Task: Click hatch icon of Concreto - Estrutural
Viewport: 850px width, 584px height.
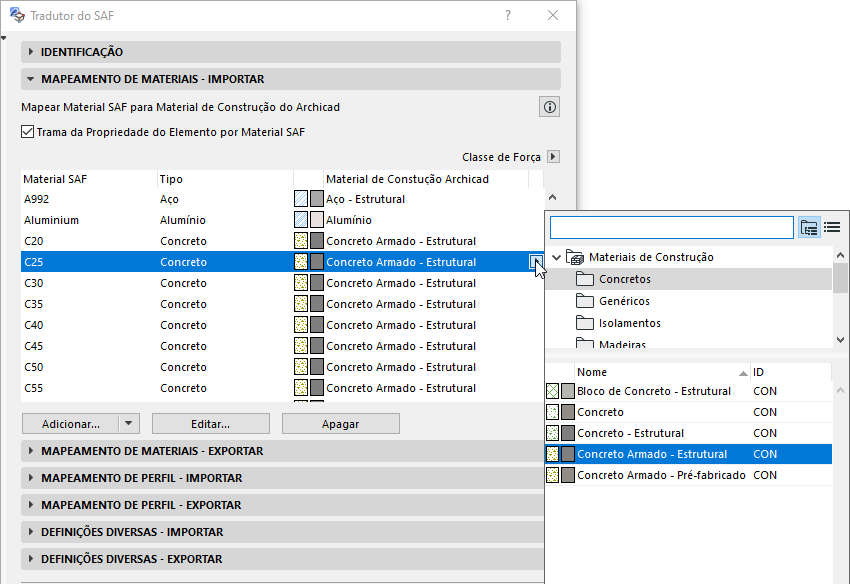Action: point(552,433)
